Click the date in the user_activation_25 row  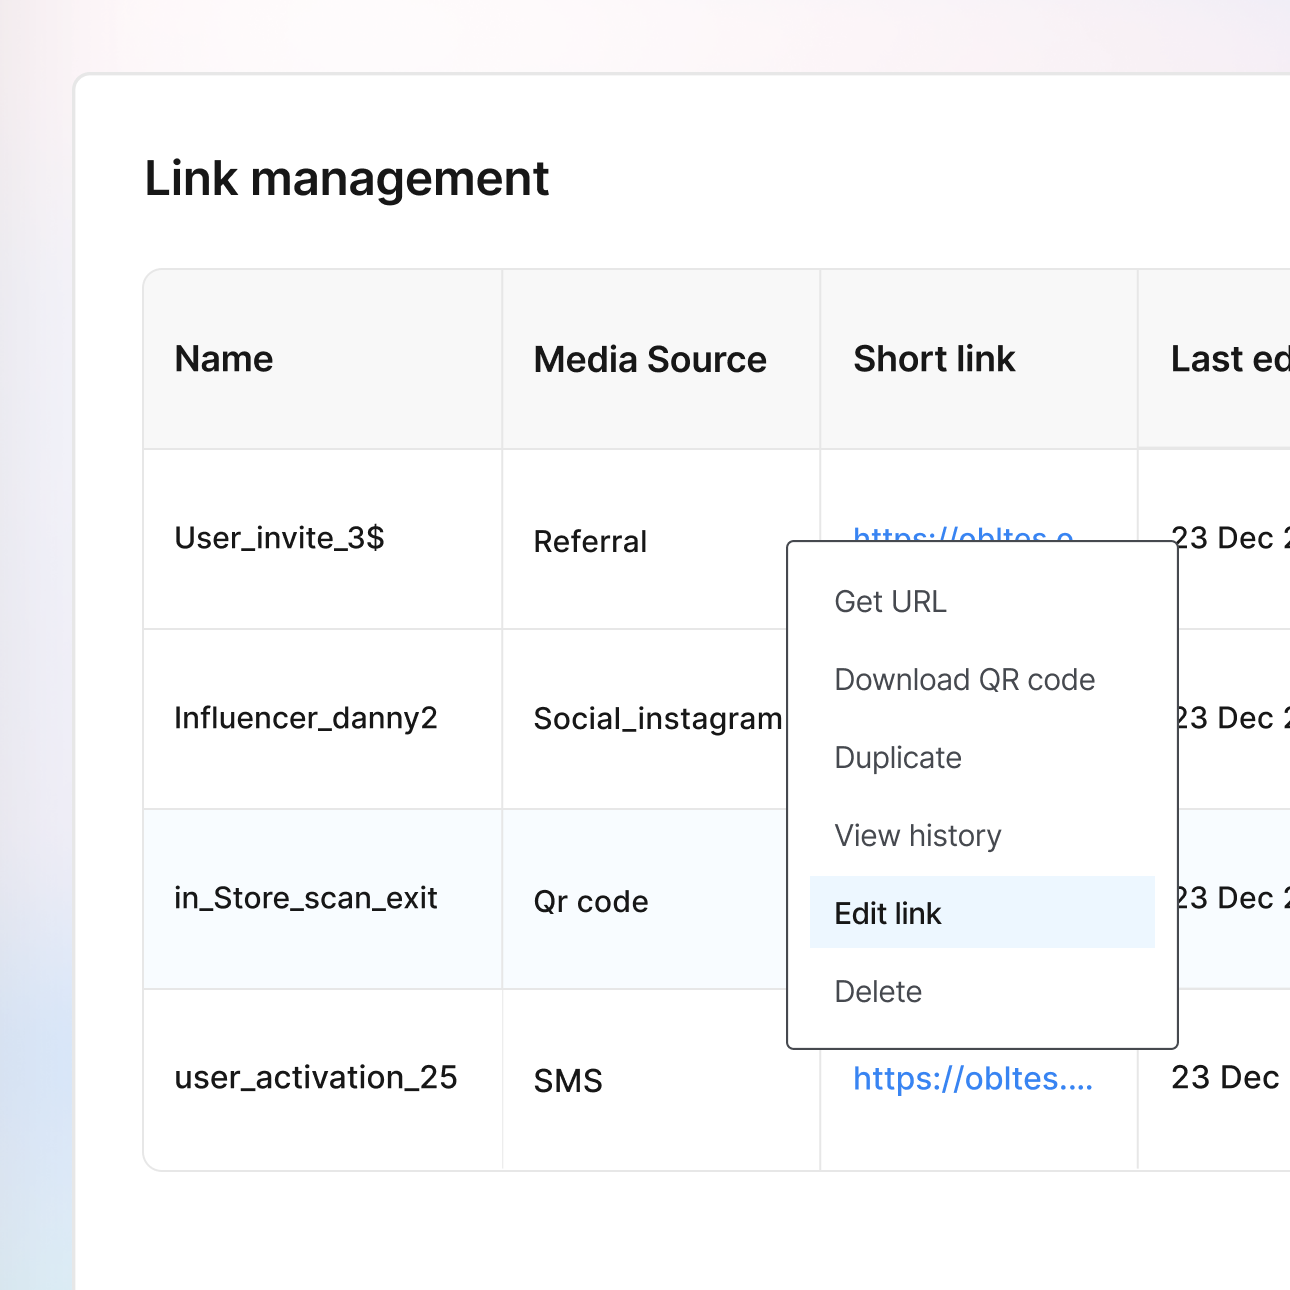1225,1078
